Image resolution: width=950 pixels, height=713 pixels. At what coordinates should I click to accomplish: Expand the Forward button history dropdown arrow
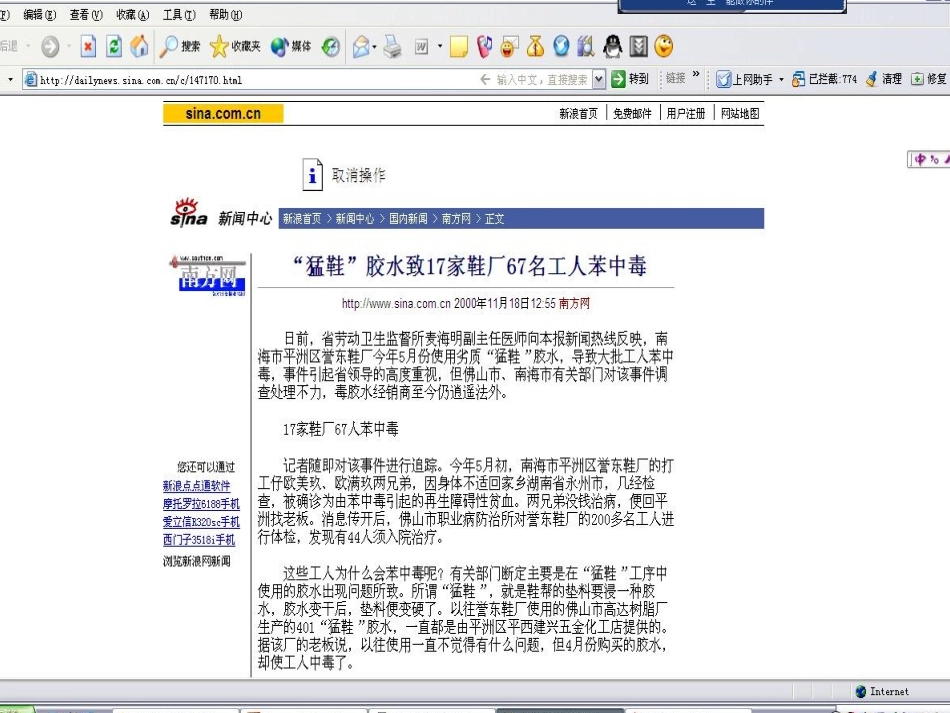pyautogui.click(x=68, y=46)
